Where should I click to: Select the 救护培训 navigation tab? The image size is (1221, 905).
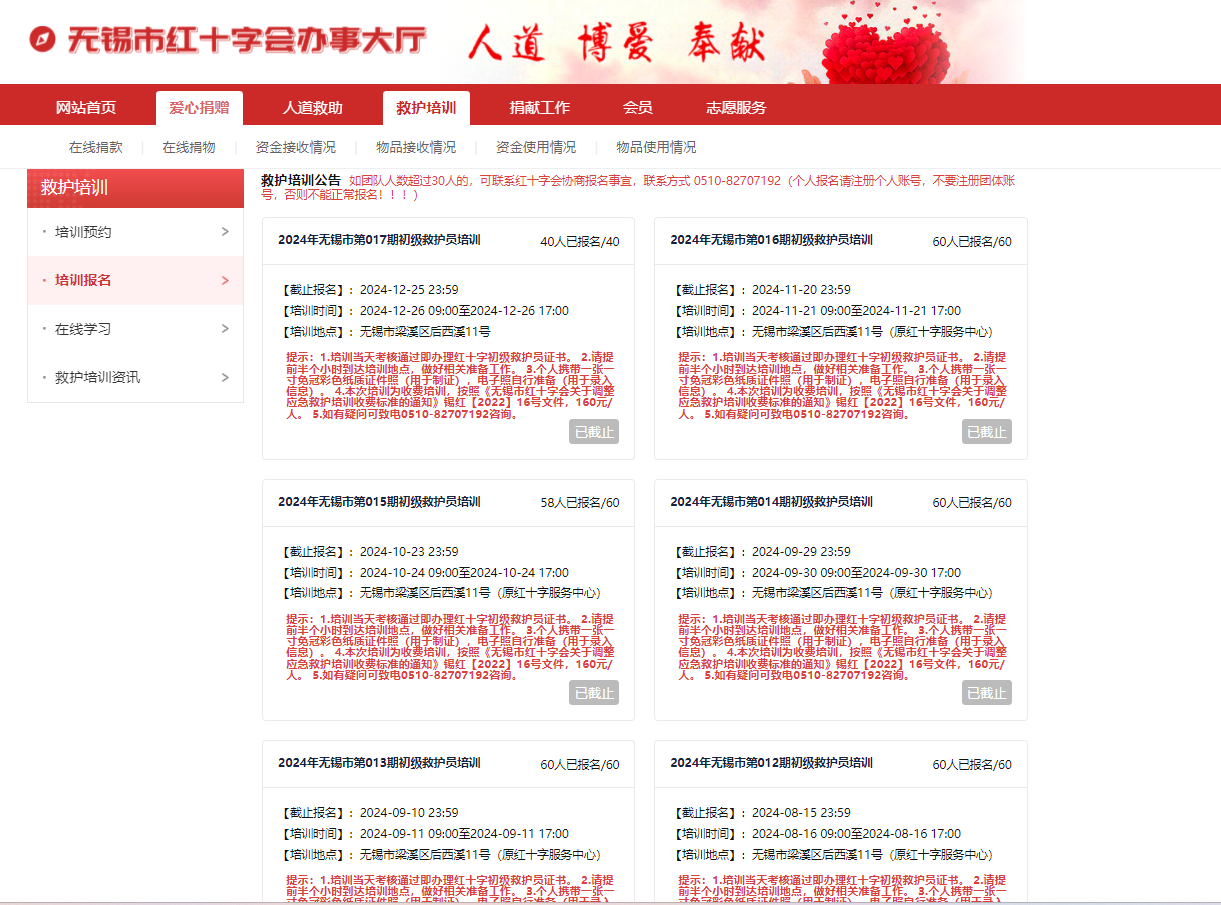(426, 108)
